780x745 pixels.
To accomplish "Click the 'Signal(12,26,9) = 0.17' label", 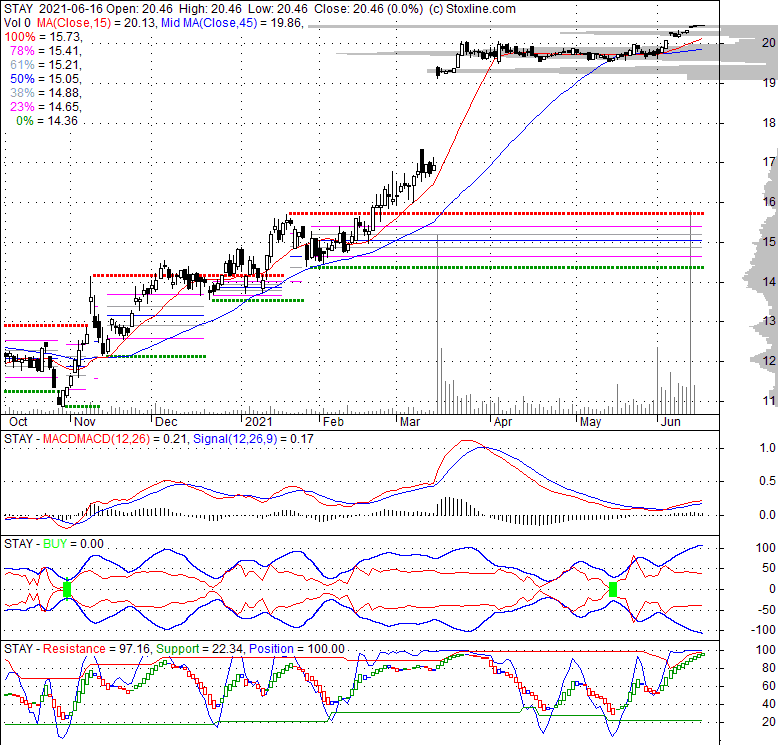I will coord(253,439).
